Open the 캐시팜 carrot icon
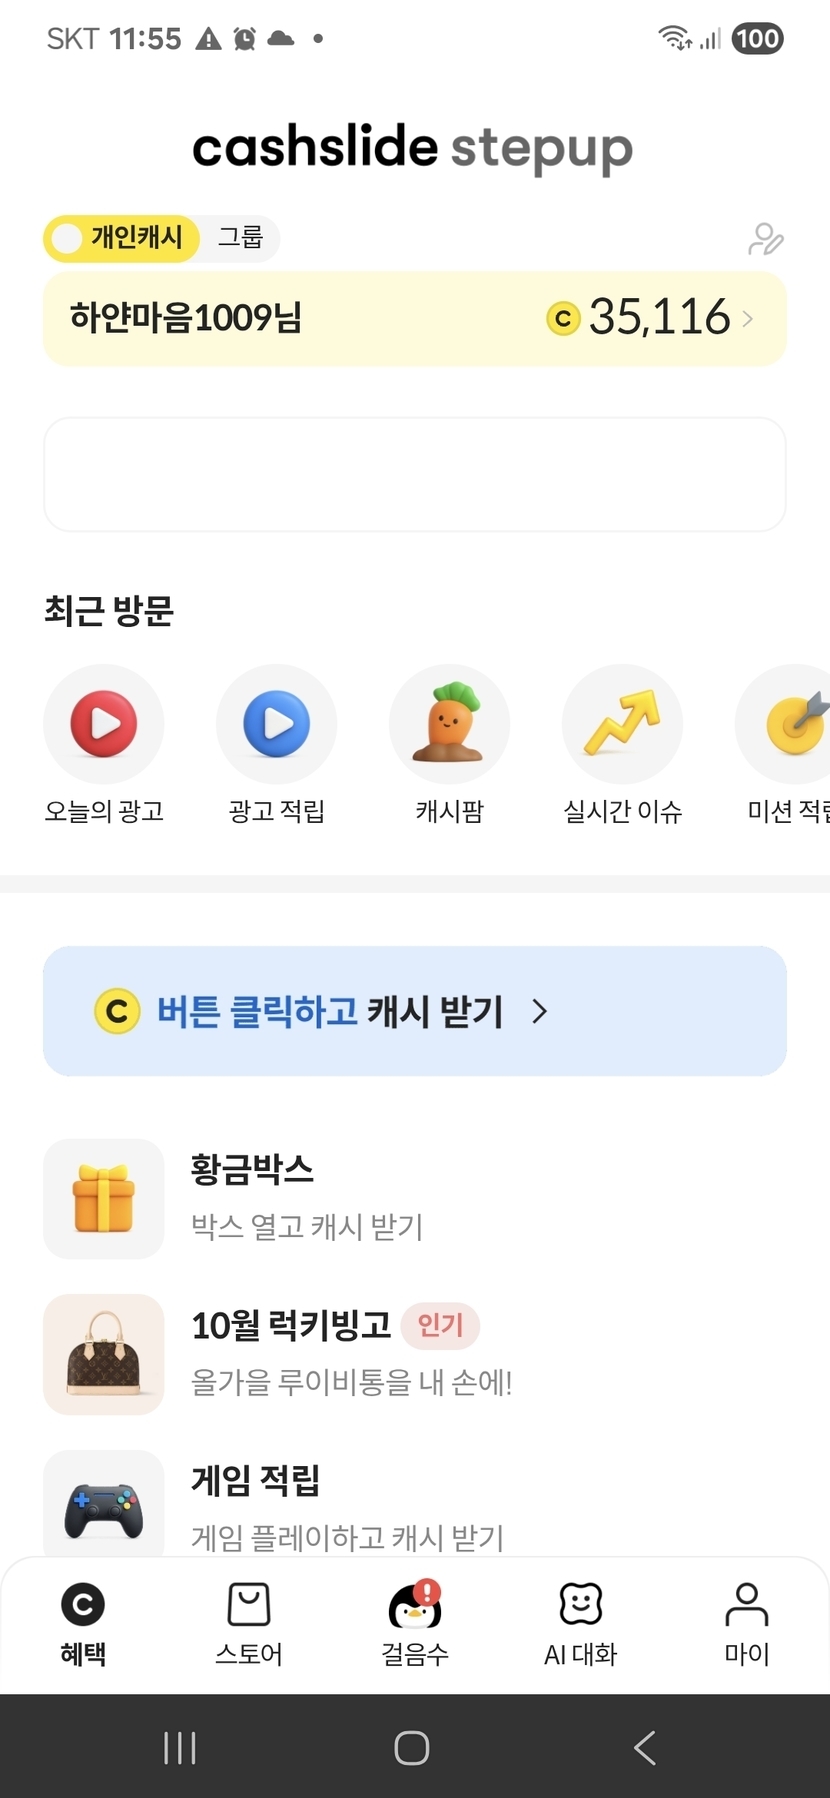Screen dimensions: 830x1798 pos(449,723)
